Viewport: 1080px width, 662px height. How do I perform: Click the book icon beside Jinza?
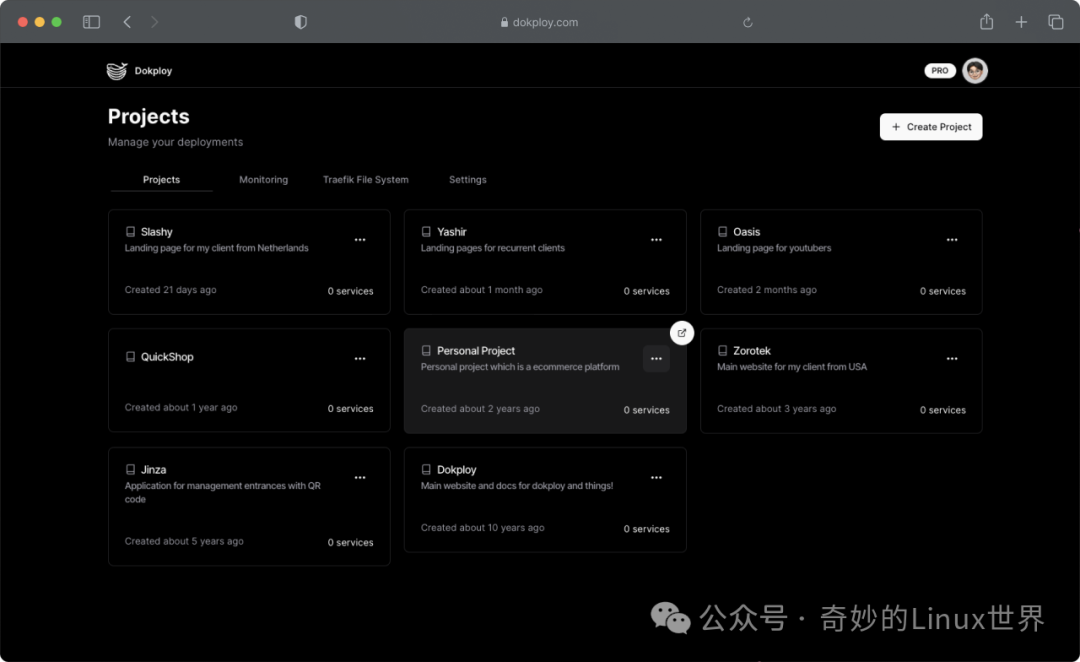pos(130,469)
